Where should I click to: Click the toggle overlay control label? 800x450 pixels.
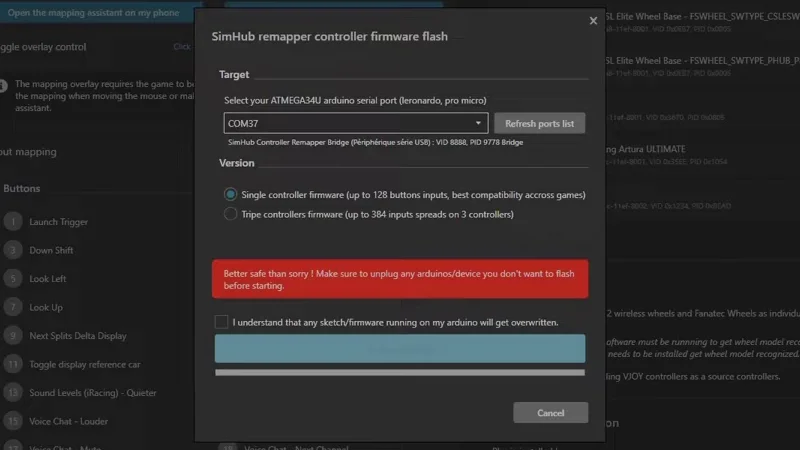(43, 47)
